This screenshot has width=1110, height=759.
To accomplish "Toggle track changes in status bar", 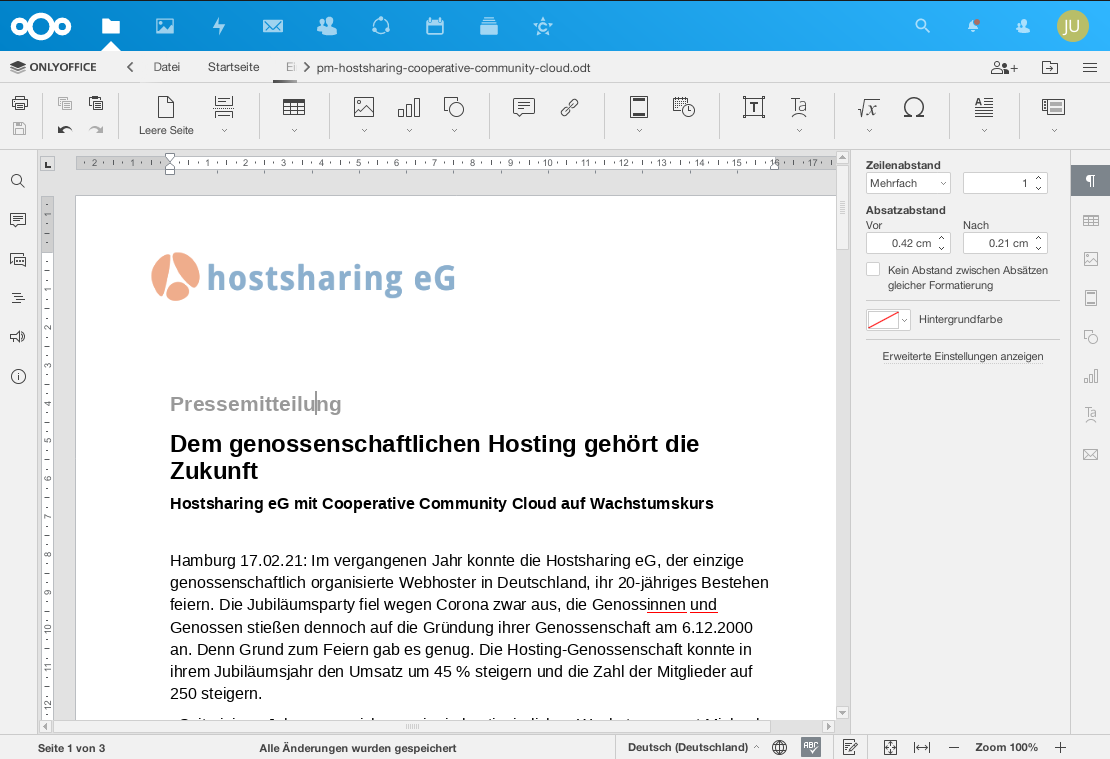I will point(850,747).
